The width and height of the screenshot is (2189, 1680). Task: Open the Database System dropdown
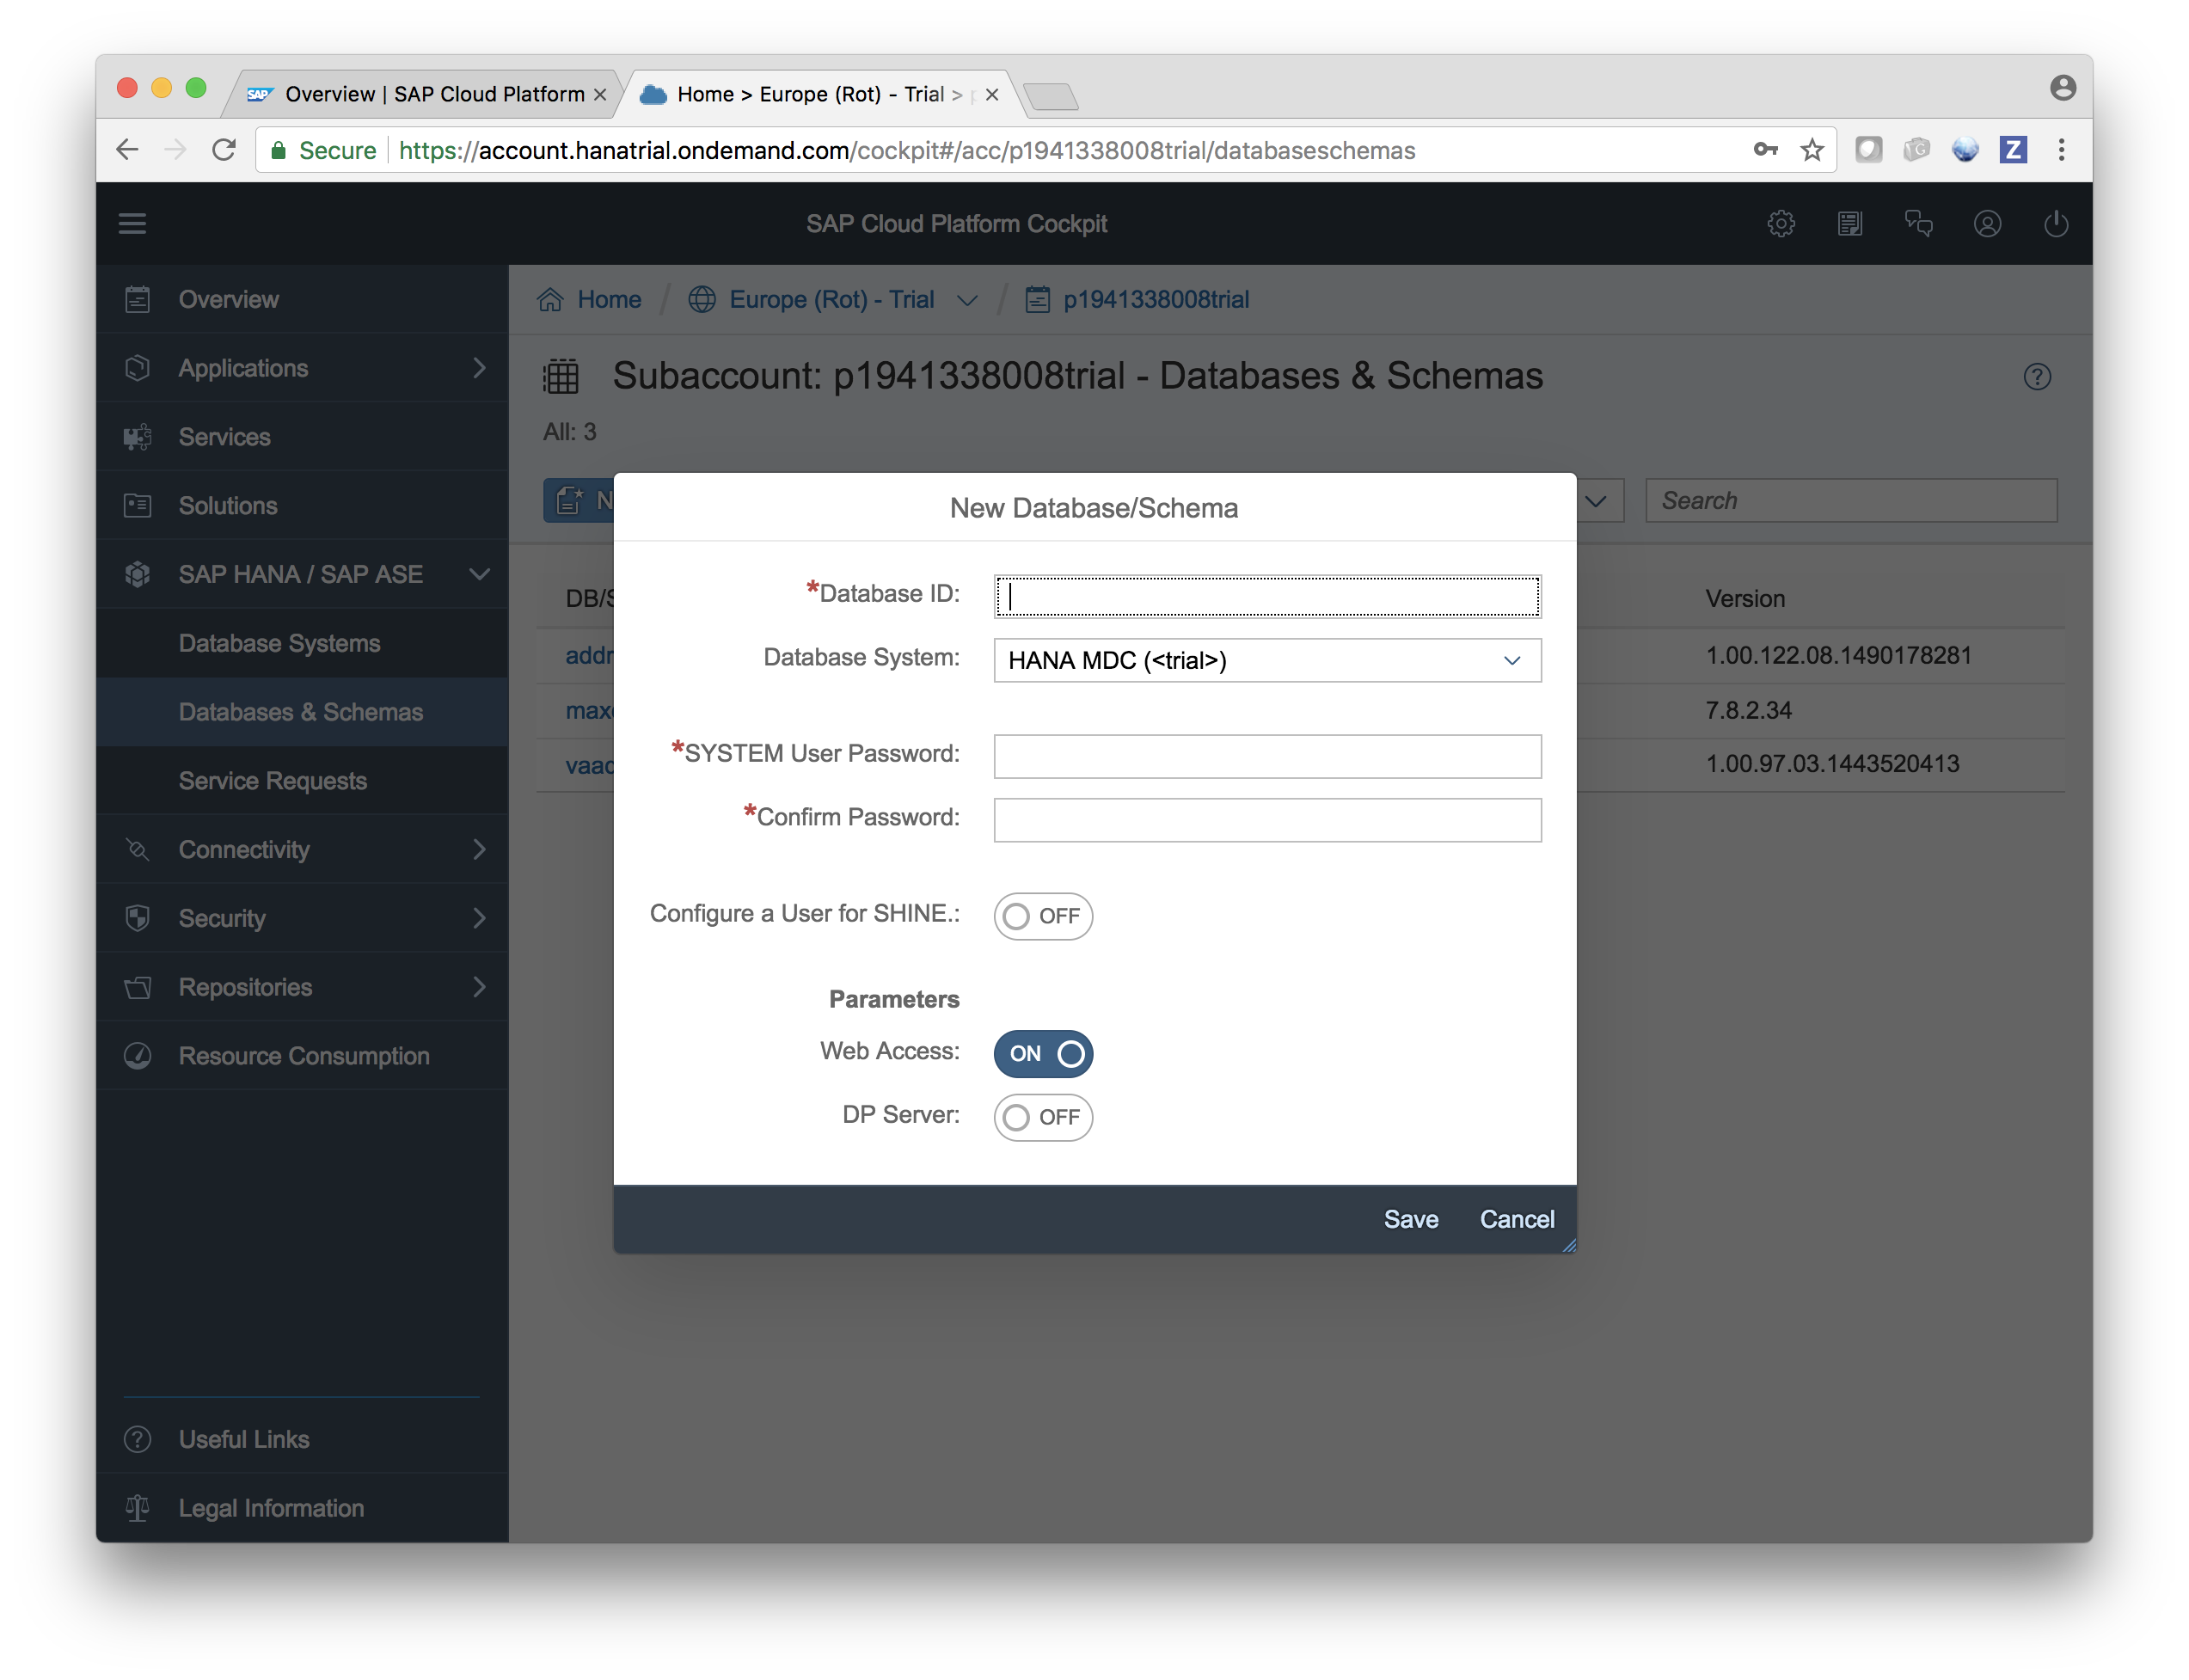click(1267, 660)
